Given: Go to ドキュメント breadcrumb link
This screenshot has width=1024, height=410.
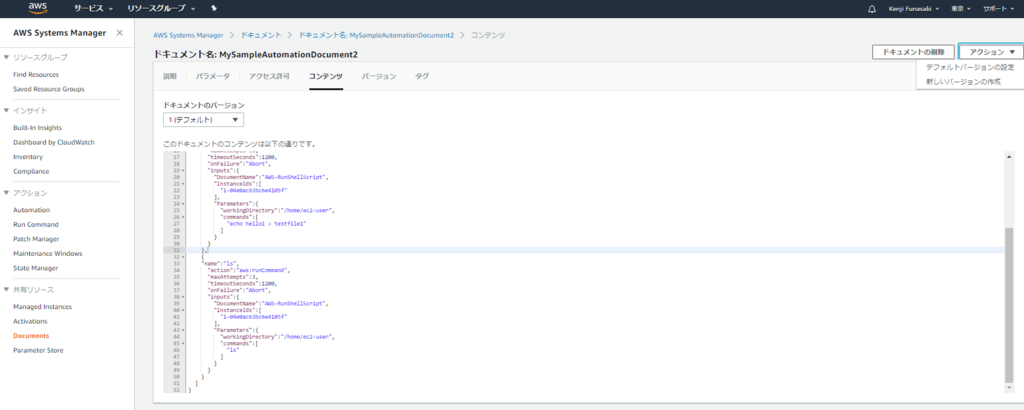Looking at the screenshot, I should click(x=261, y=35).
